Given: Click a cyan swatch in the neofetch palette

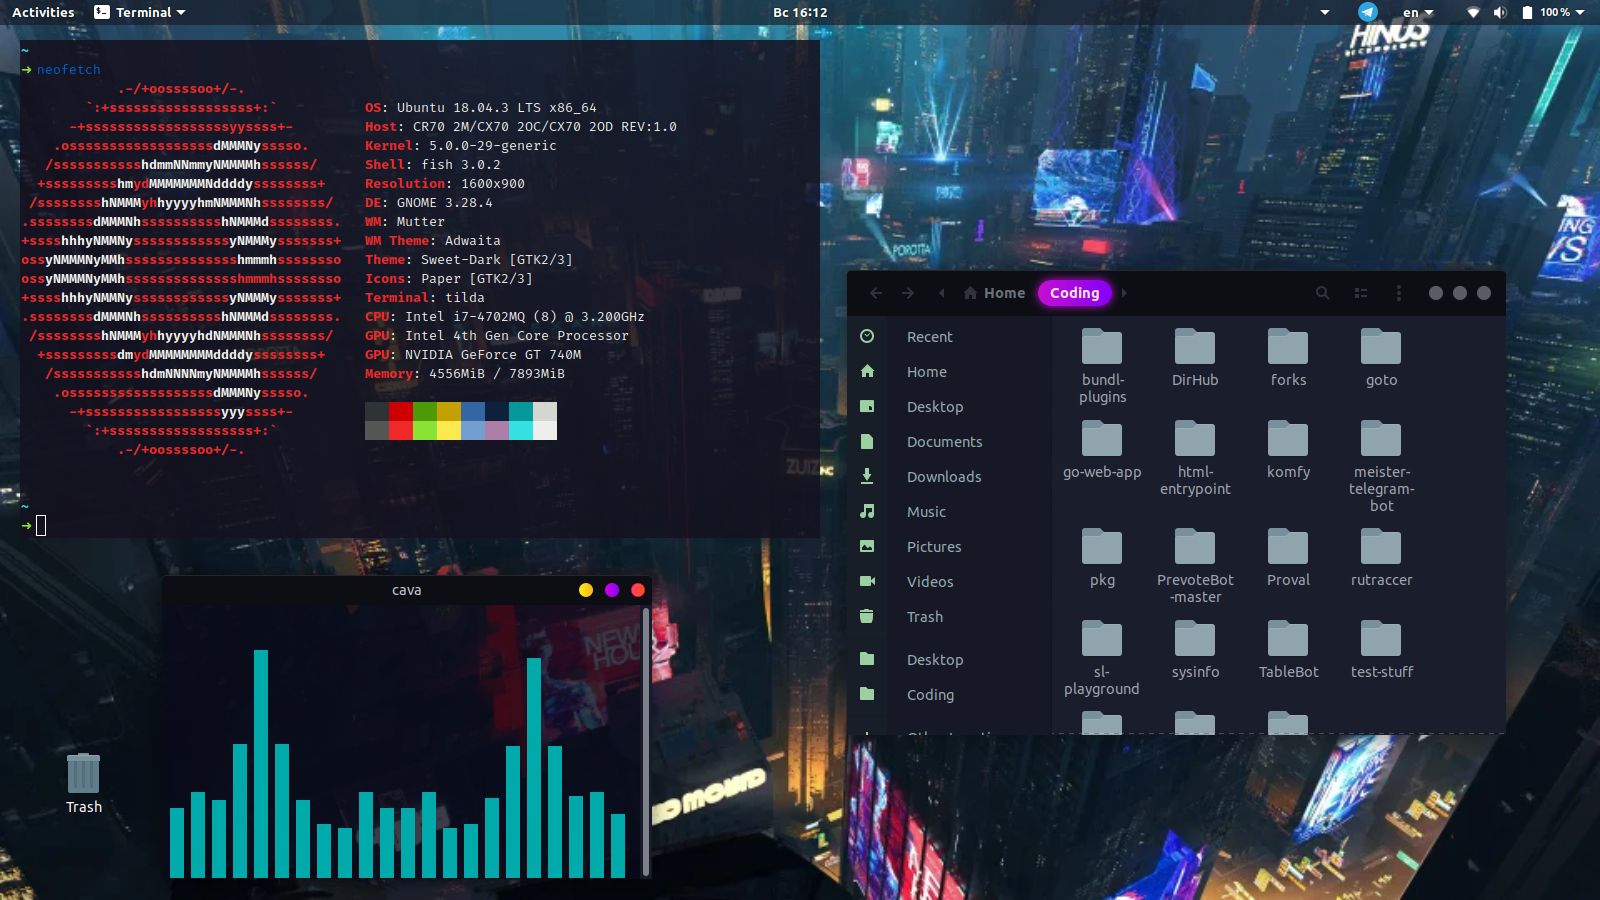Looking at the screenshot, I should click(x=521, y=410).
